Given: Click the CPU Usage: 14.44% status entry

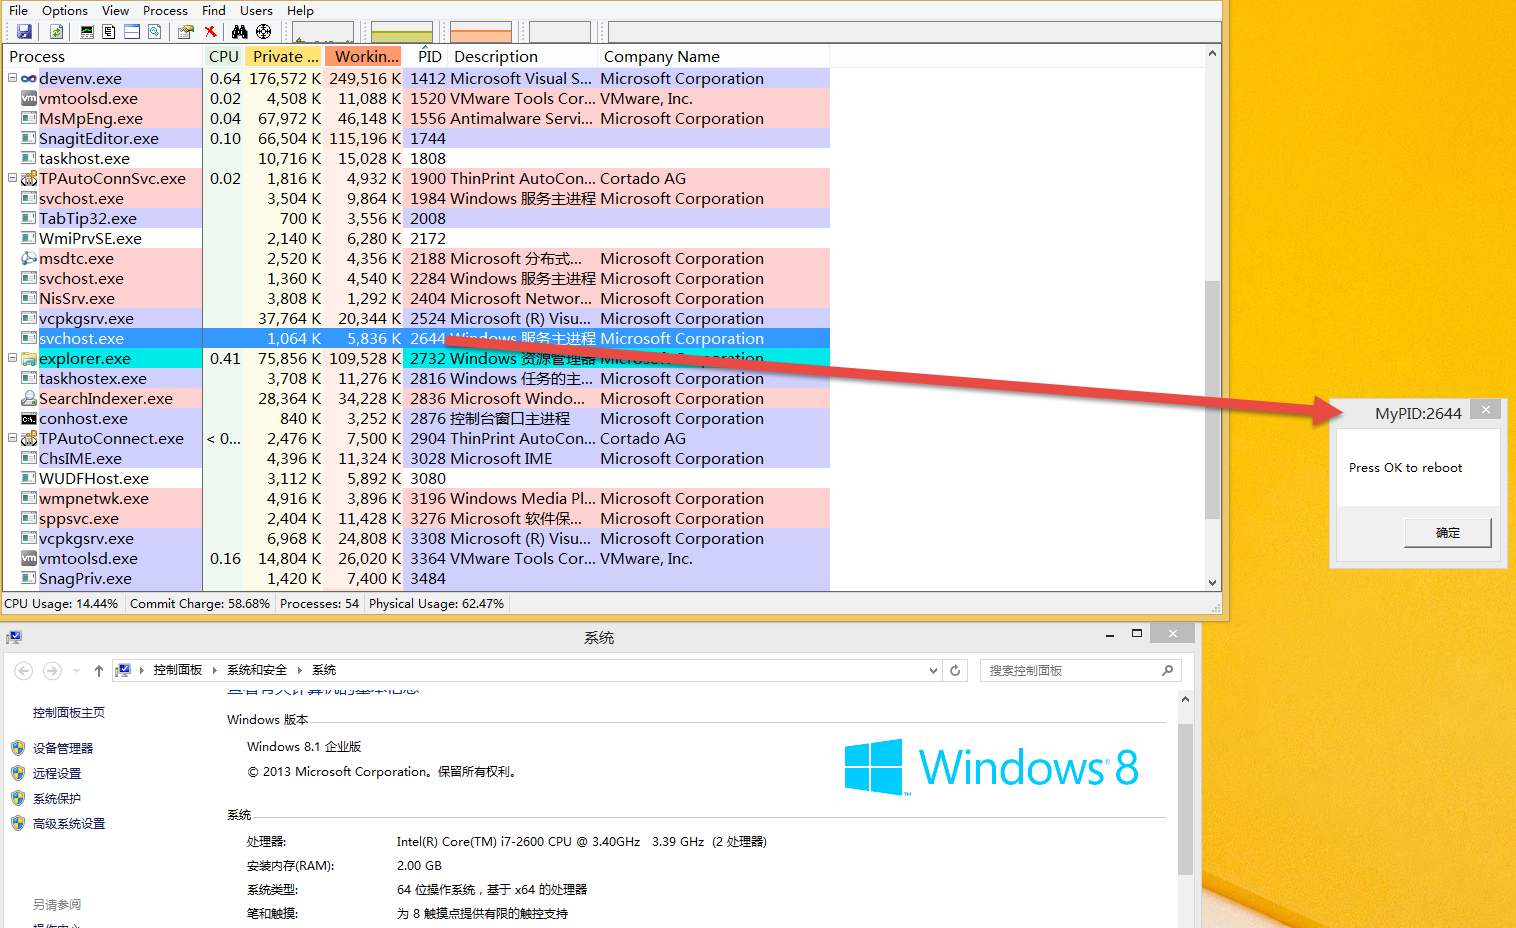Looking at the screenshot, I should pyautogui.click(x=61, y=603).
